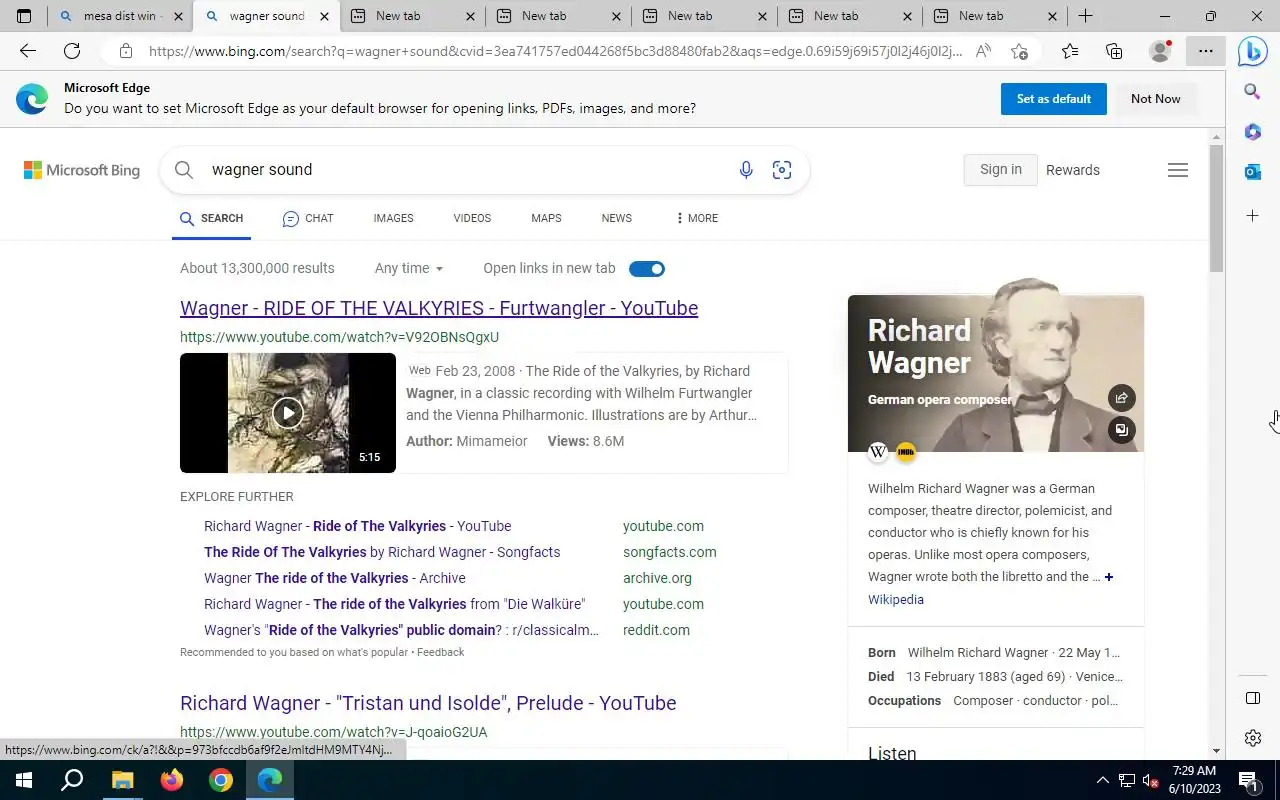Open the Rewards link
Screen dimensions: 1280x800
coord(1073,170)
